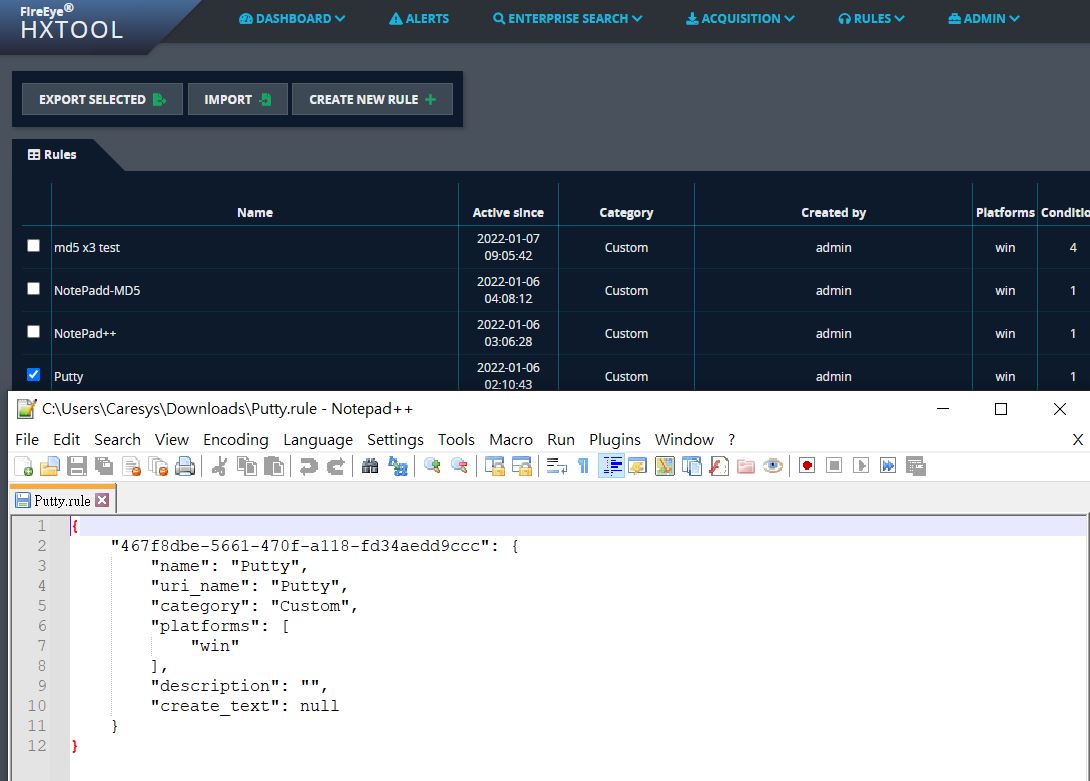This screenshot has height=781, width=1090.
Task: Select the Paste icon in Notepad++ toolbar
Action: [274, 465]
